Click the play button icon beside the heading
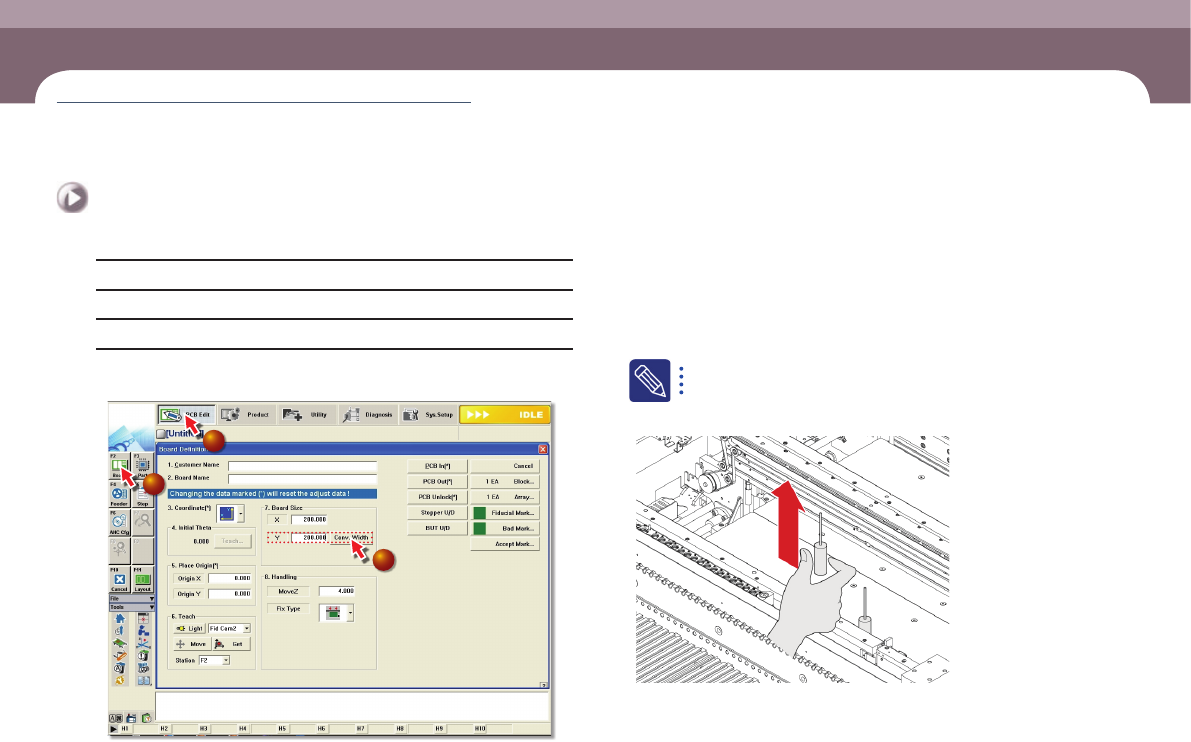The width and height of the screenshot is (1191, 742). [72, 198]
